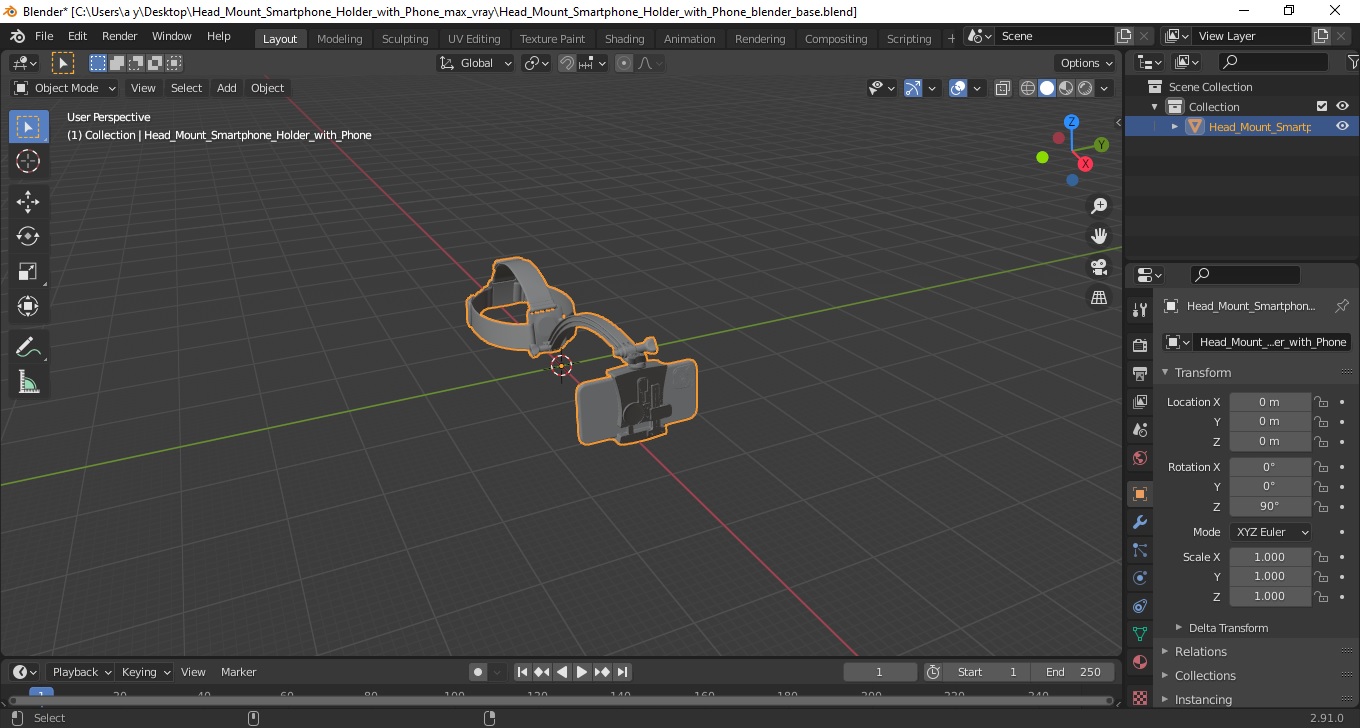Expand the Relations panel
The height and width of the screenshot is (728, 1360).
1200,651
